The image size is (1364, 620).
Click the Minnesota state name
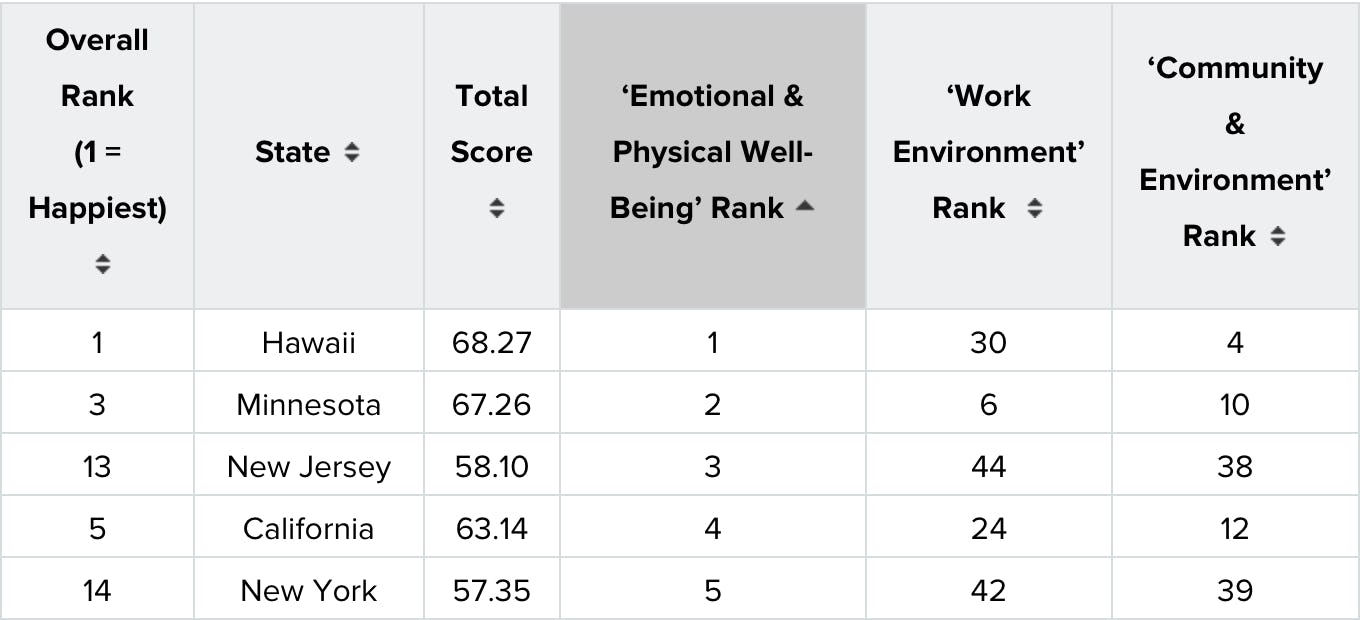coord(308,404)
